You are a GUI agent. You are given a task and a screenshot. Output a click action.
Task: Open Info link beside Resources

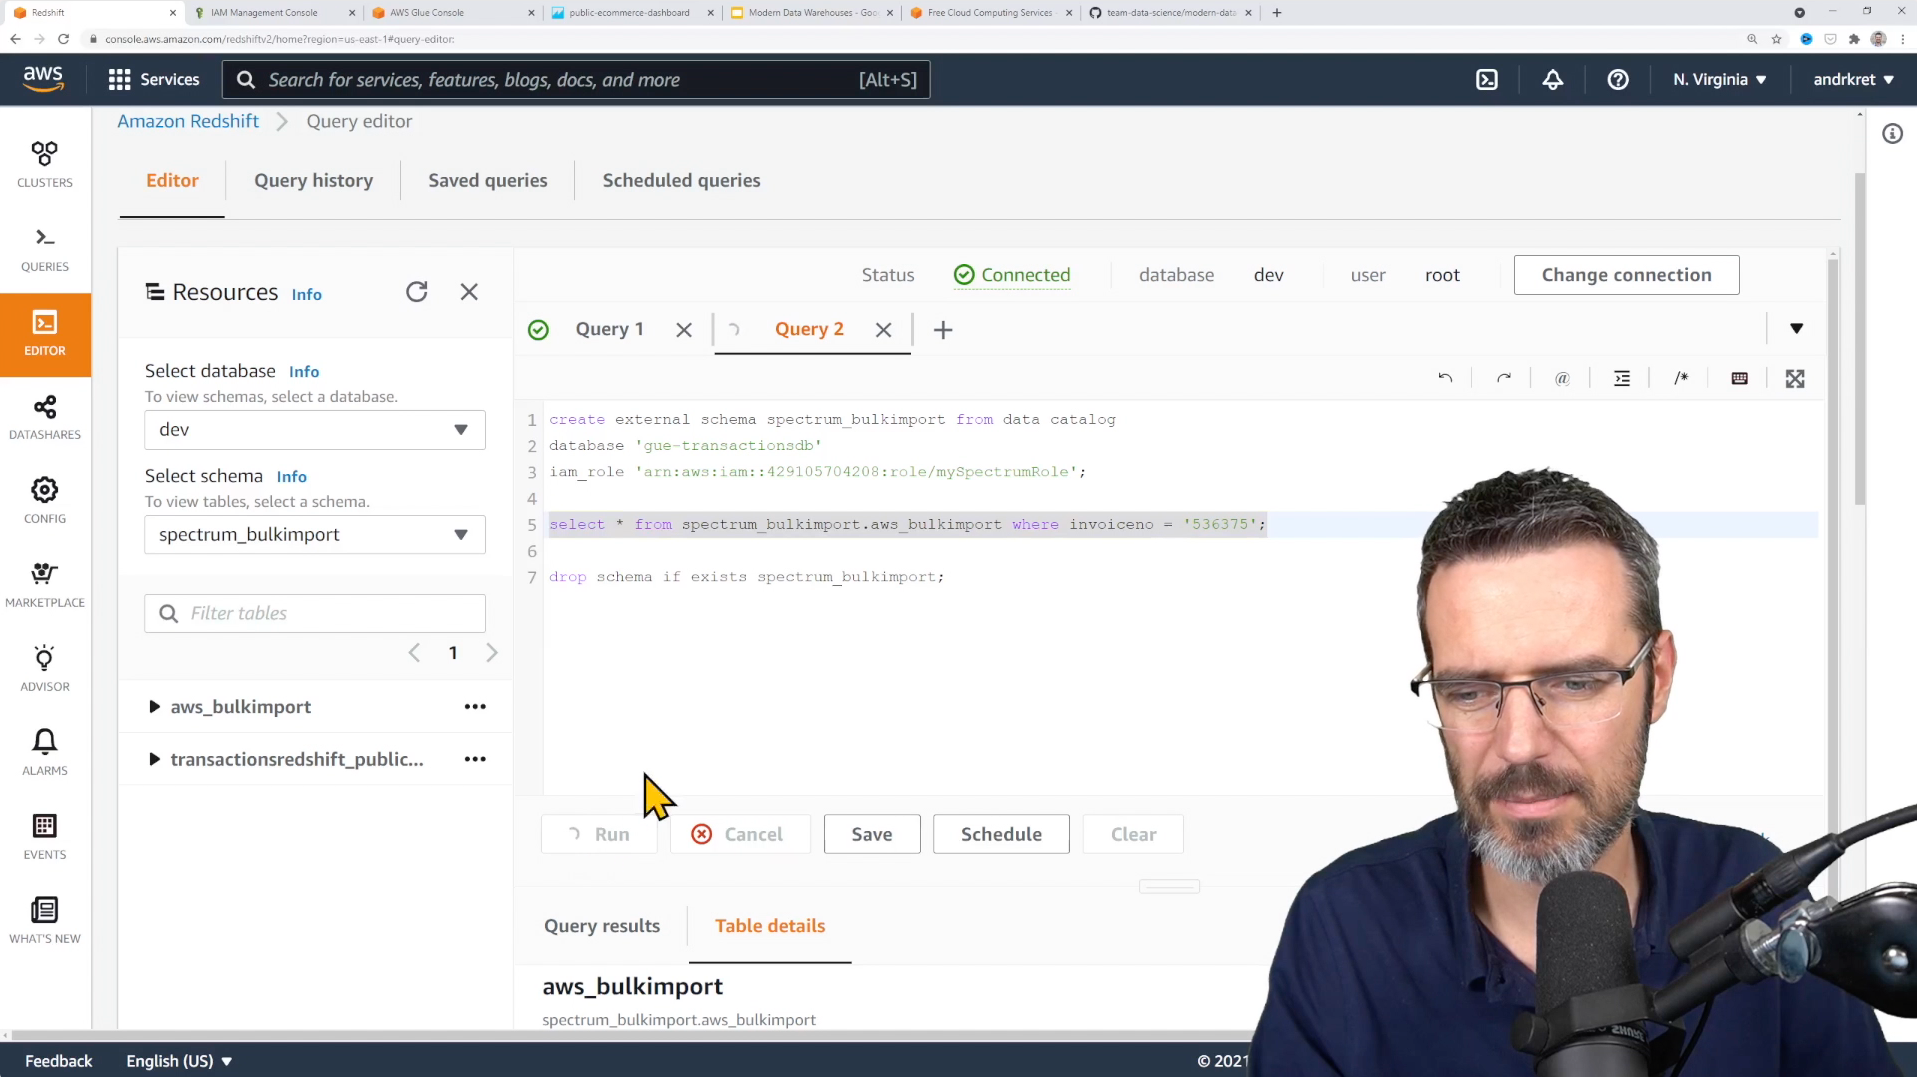306,295
